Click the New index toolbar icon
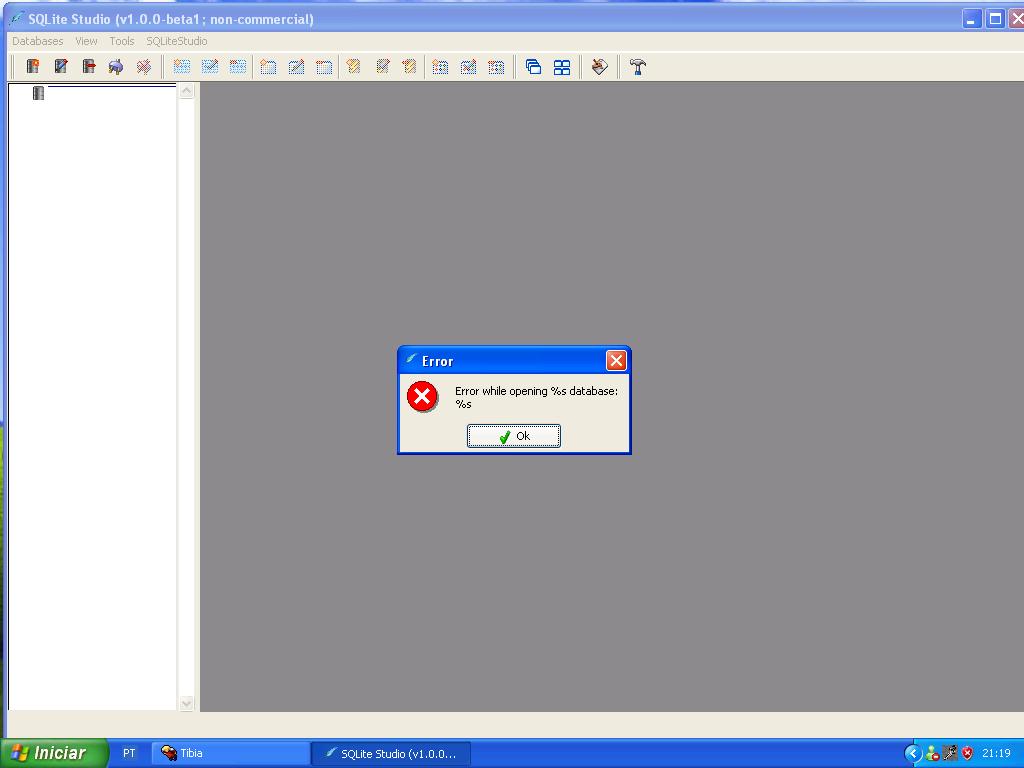Viewport: 1024px width, 768px height. click(268, 67)
